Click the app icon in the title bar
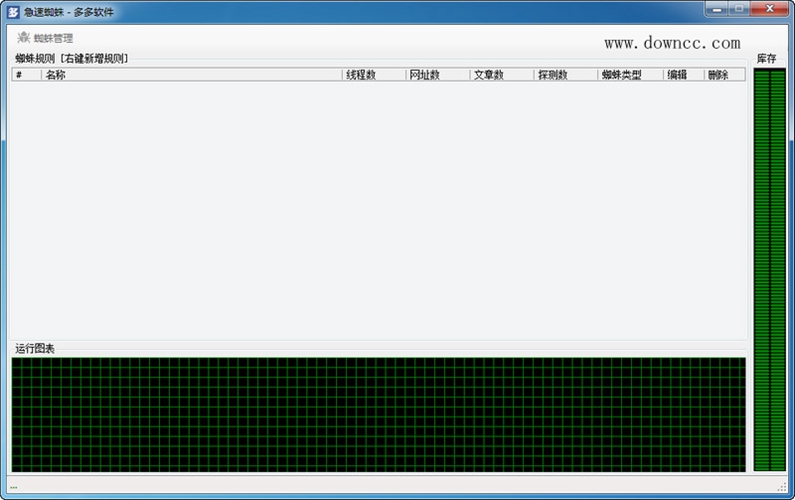795x500 pixels. tap(13, 11)
